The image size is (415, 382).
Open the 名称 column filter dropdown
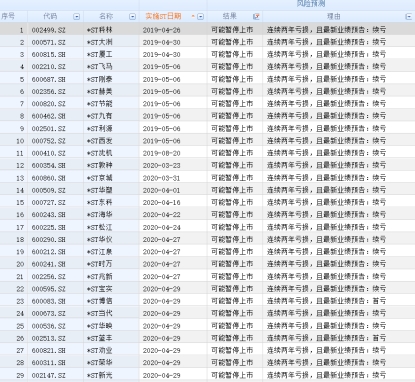[x=132, y=17]
